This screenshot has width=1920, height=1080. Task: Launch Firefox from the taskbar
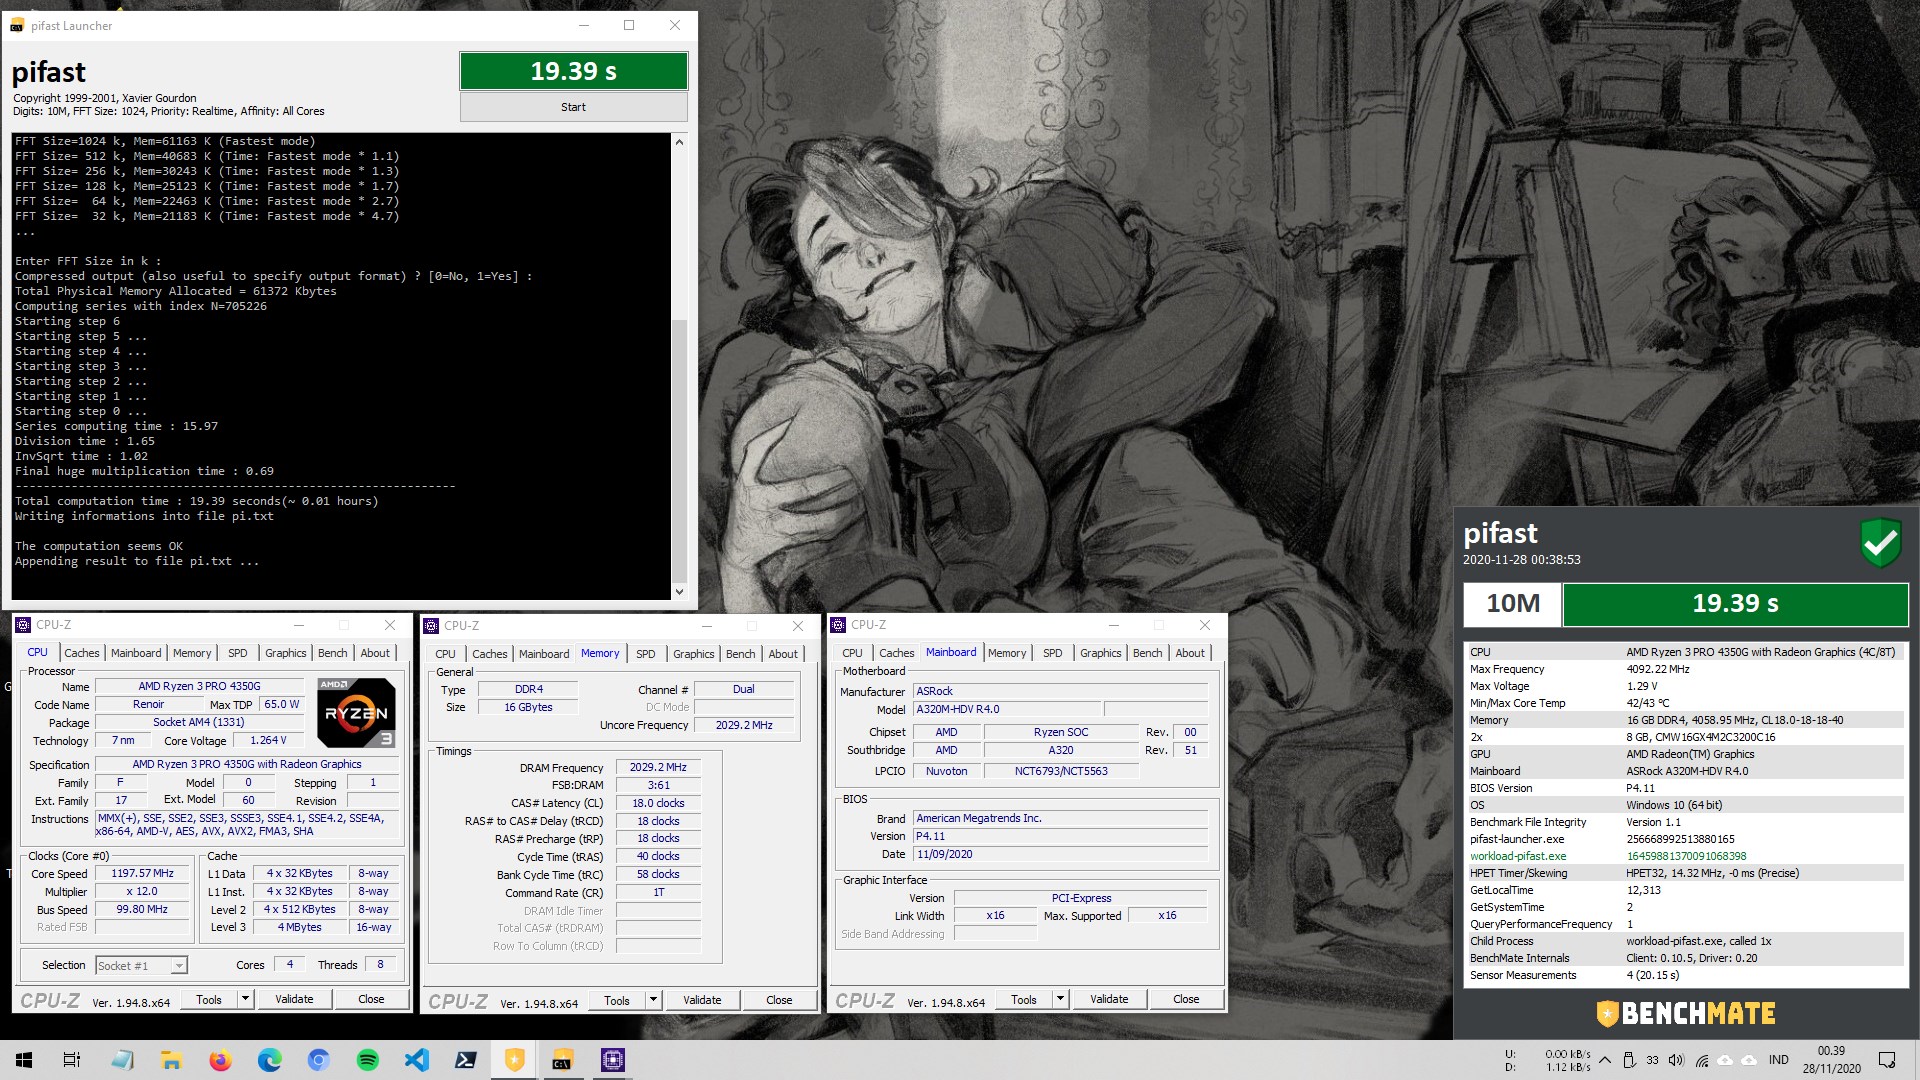click(x=220, y=1060)
